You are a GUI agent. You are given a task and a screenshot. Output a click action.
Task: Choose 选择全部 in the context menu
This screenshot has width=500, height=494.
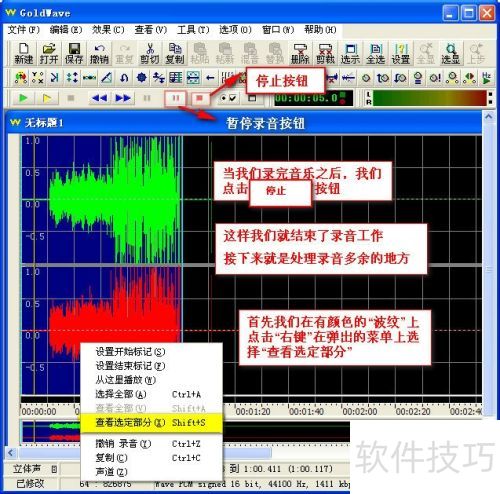click(x=151, y=394)
